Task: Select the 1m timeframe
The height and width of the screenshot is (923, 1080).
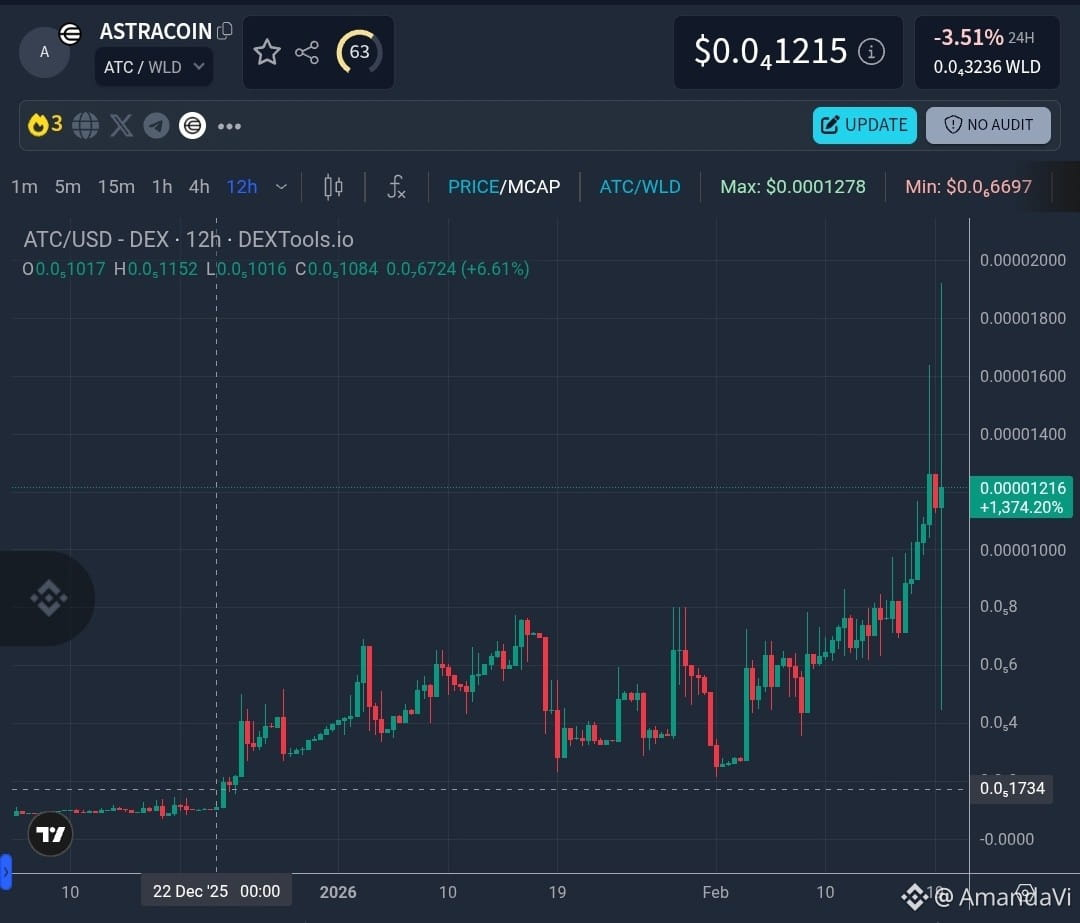Action: pos(24,187)
